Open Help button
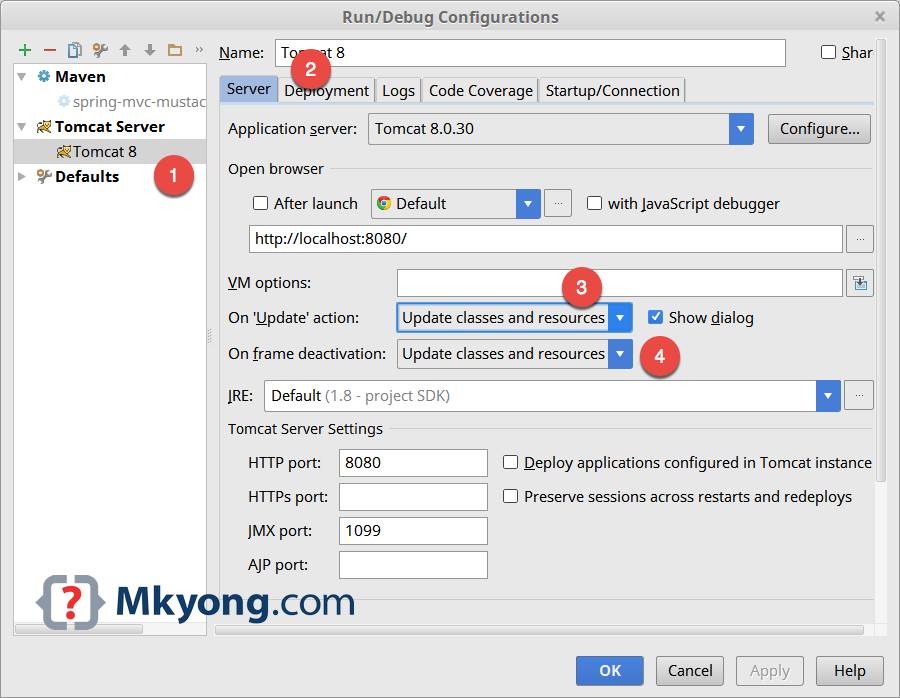900x698 pixels. click(849, 670)
